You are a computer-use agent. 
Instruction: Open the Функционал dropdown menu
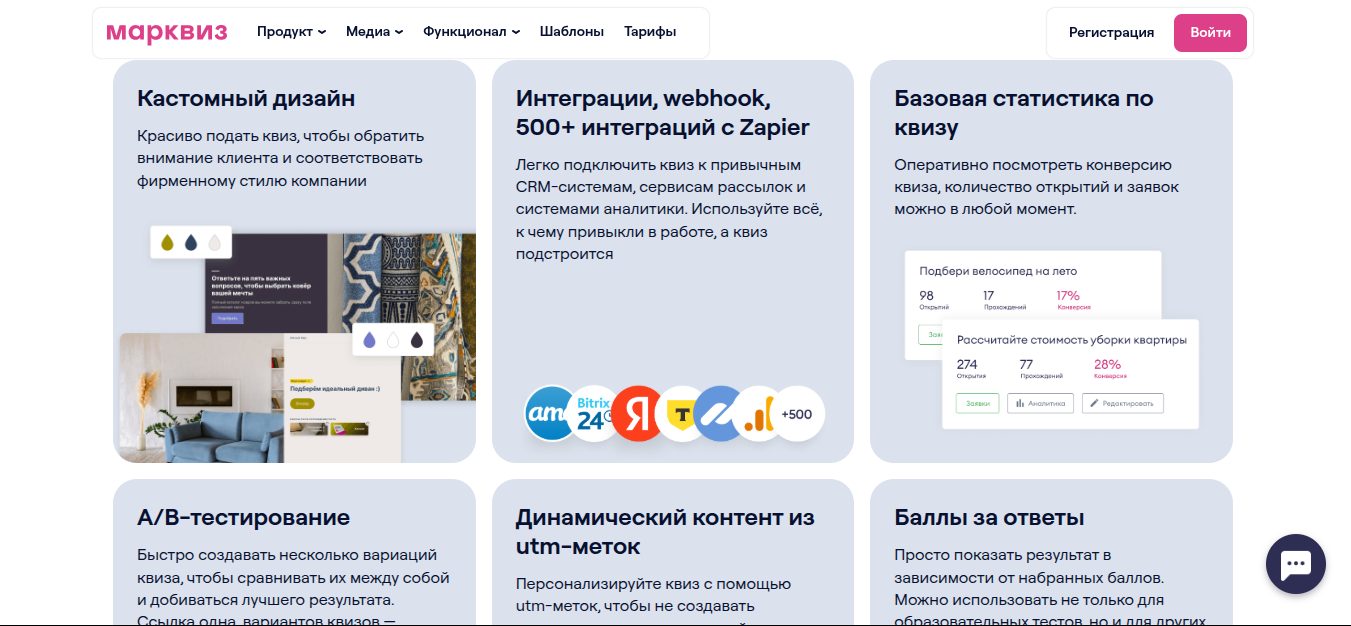[471, 32]
